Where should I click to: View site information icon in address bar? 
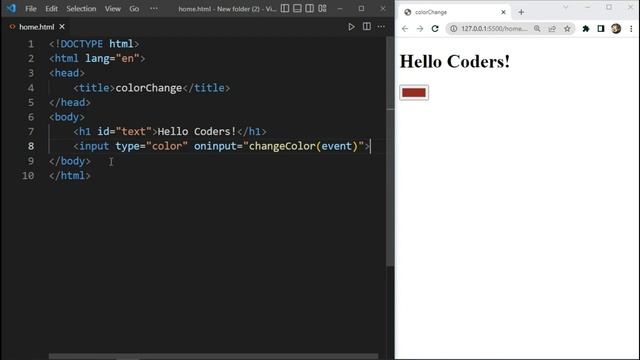coord(453,29)
